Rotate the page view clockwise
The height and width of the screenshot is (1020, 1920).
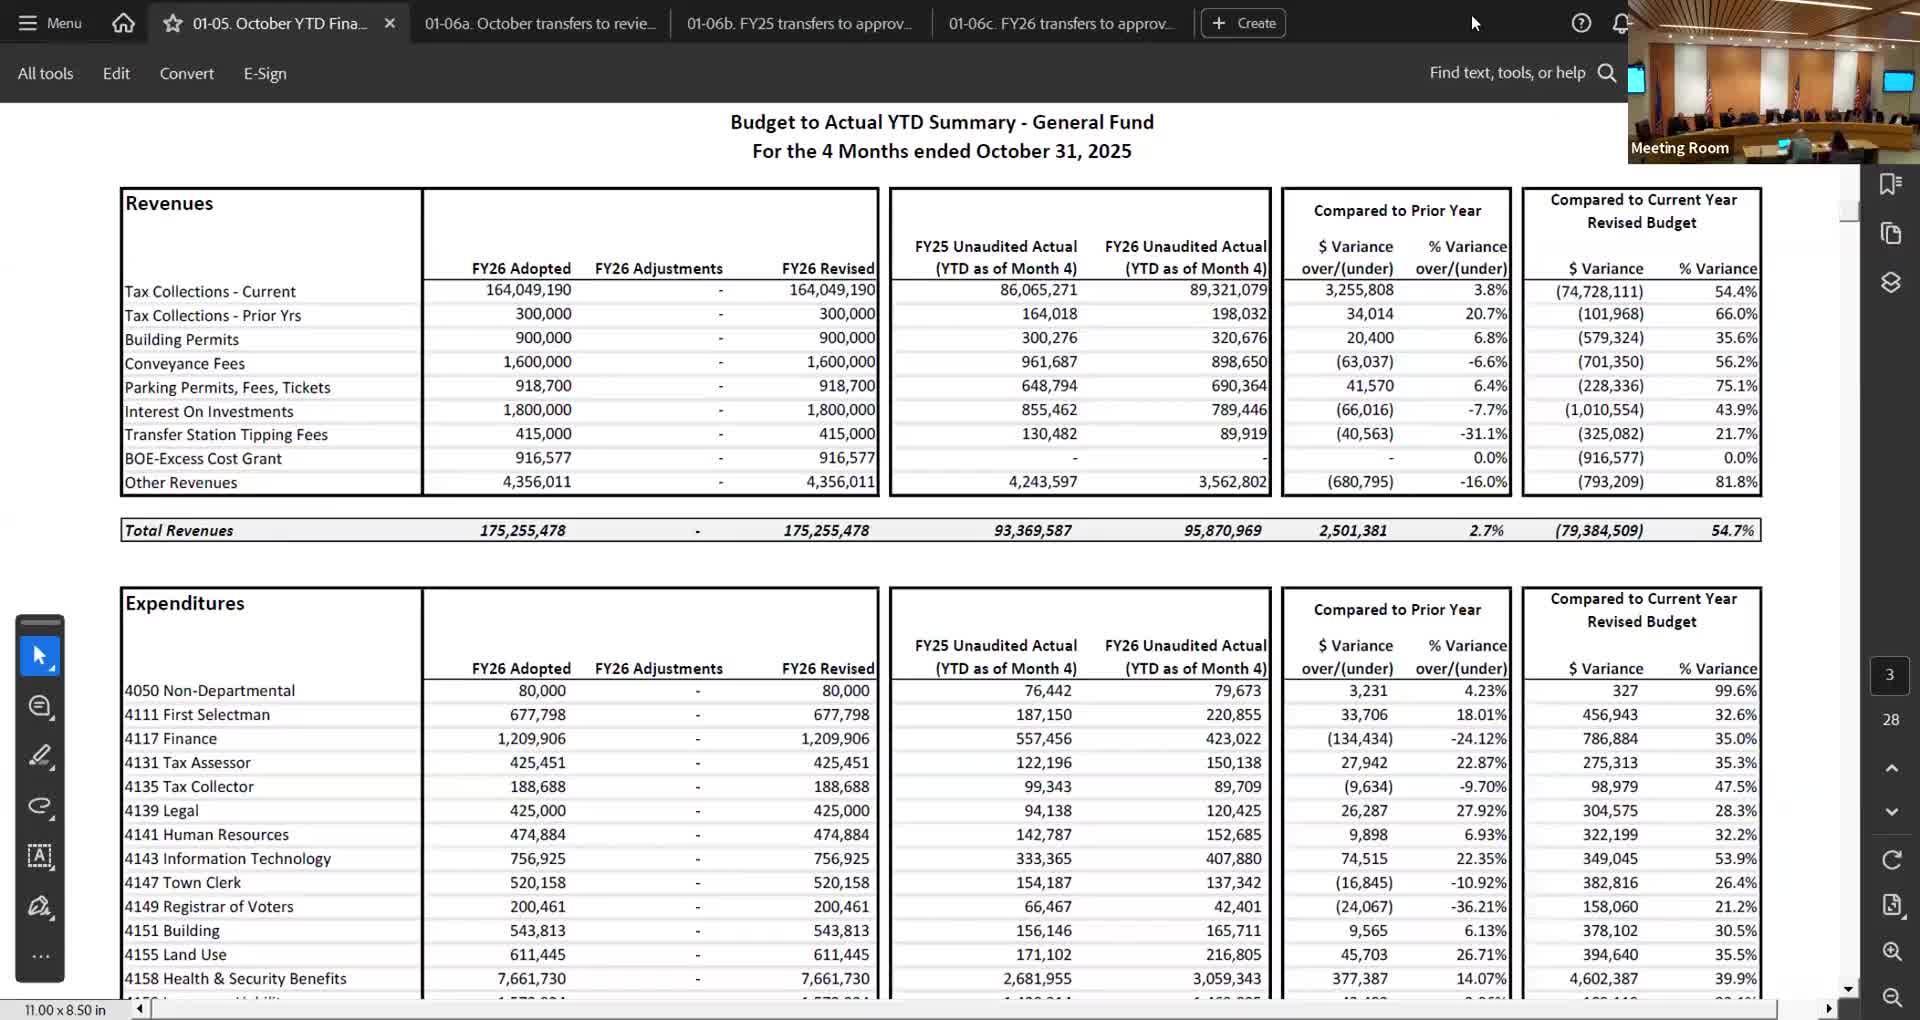click(x=1891, y=859)
